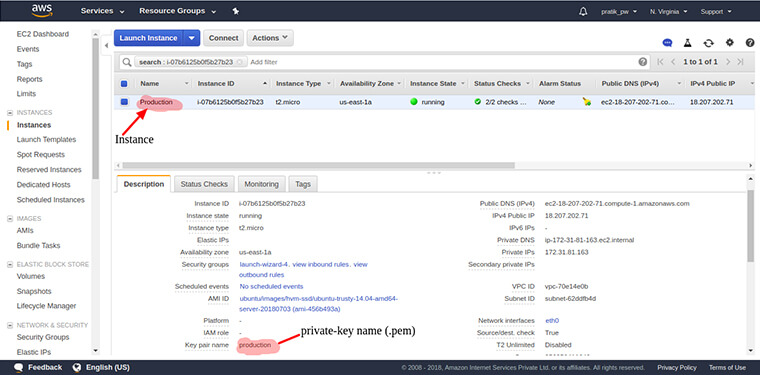This screenshot has width=760, height=375.
Task: Open the Name column filter arrow
Action: point(186,83)
